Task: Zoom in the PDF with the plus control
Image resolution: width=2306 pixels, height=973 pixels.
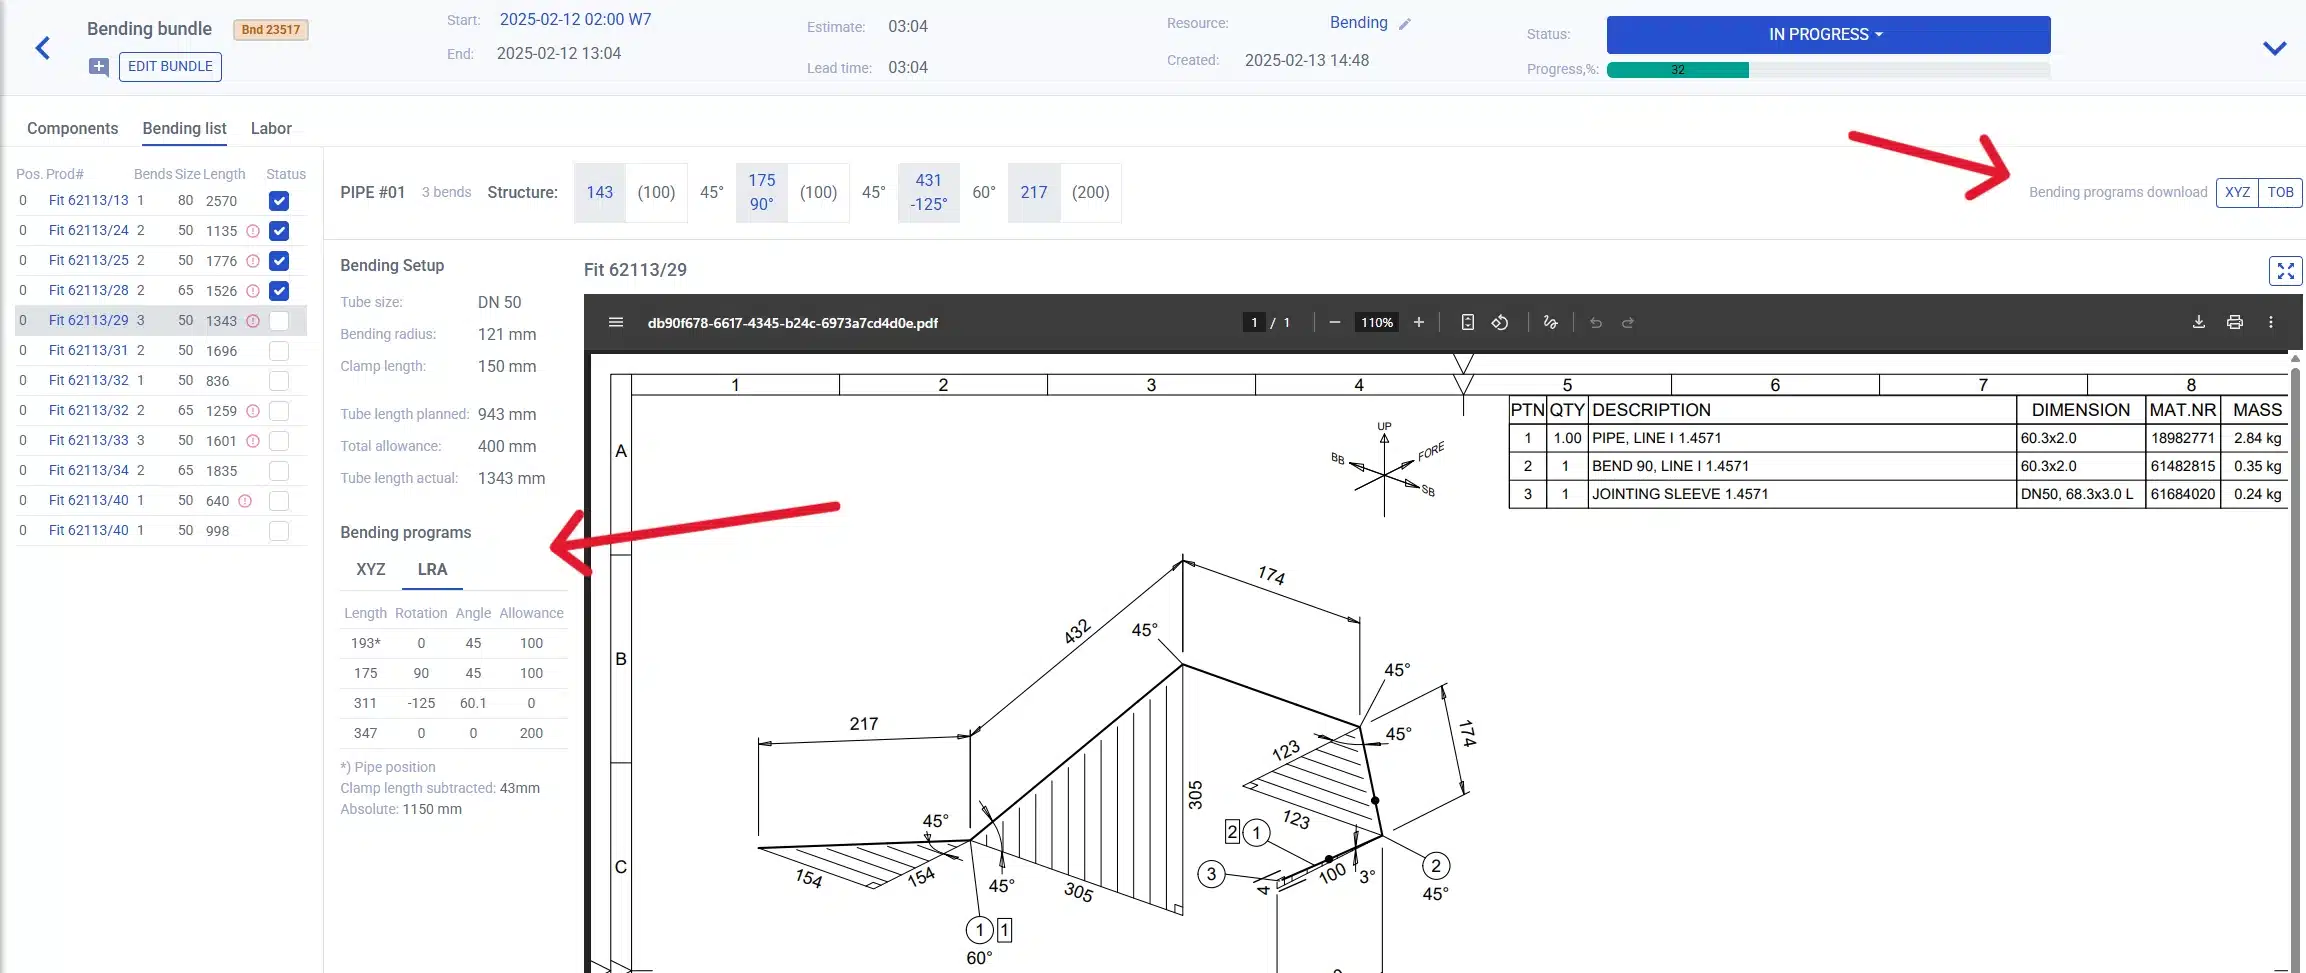Action: click(1419, 322)
